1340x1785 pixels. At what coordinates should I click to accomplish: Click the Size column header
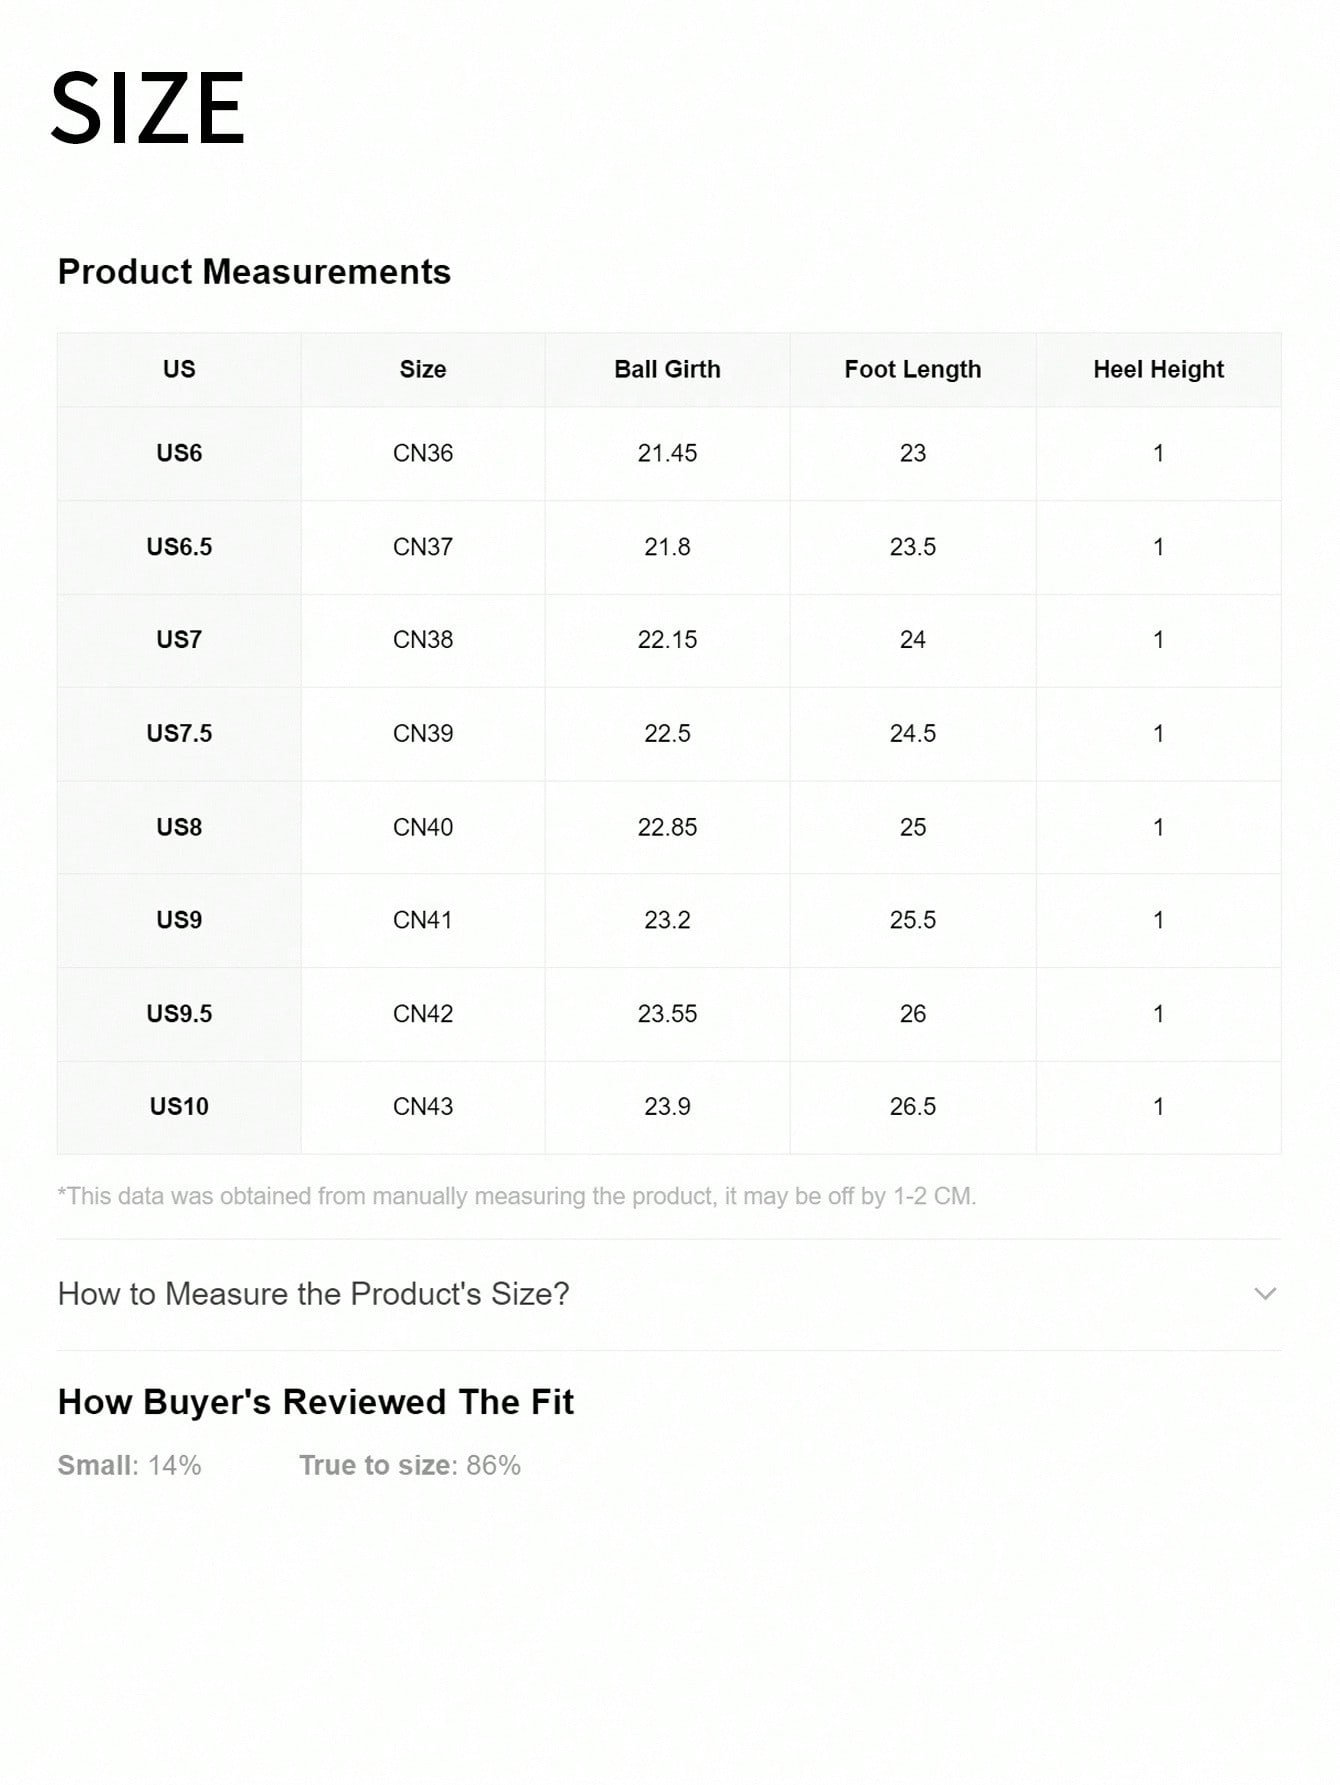tap(423, 369)
